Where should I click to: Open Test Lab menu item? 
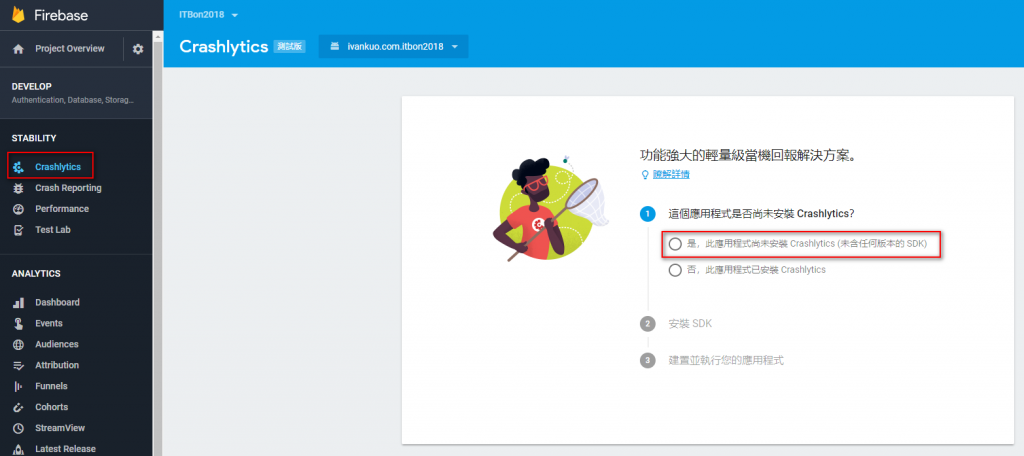(x=53, y=230)
